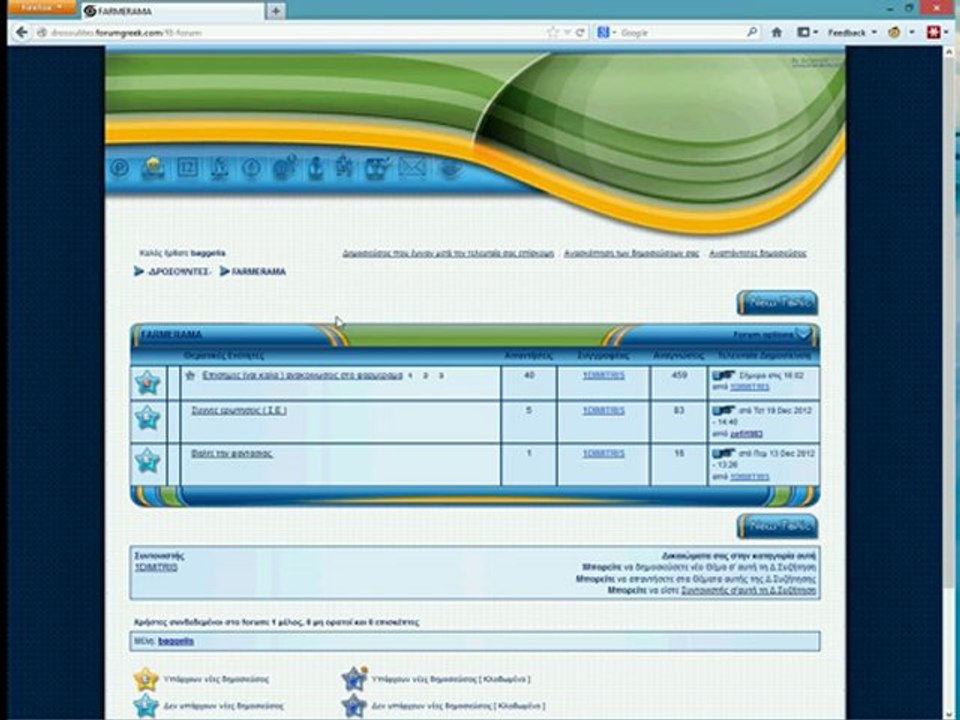Open the portal "P" icon in forum navigation

(120, 167)
